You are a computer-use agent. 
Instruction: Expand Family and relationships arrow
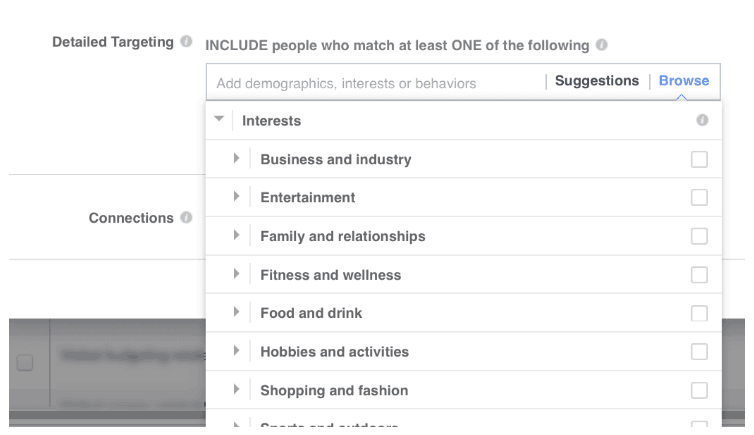(x=237, y=236)
